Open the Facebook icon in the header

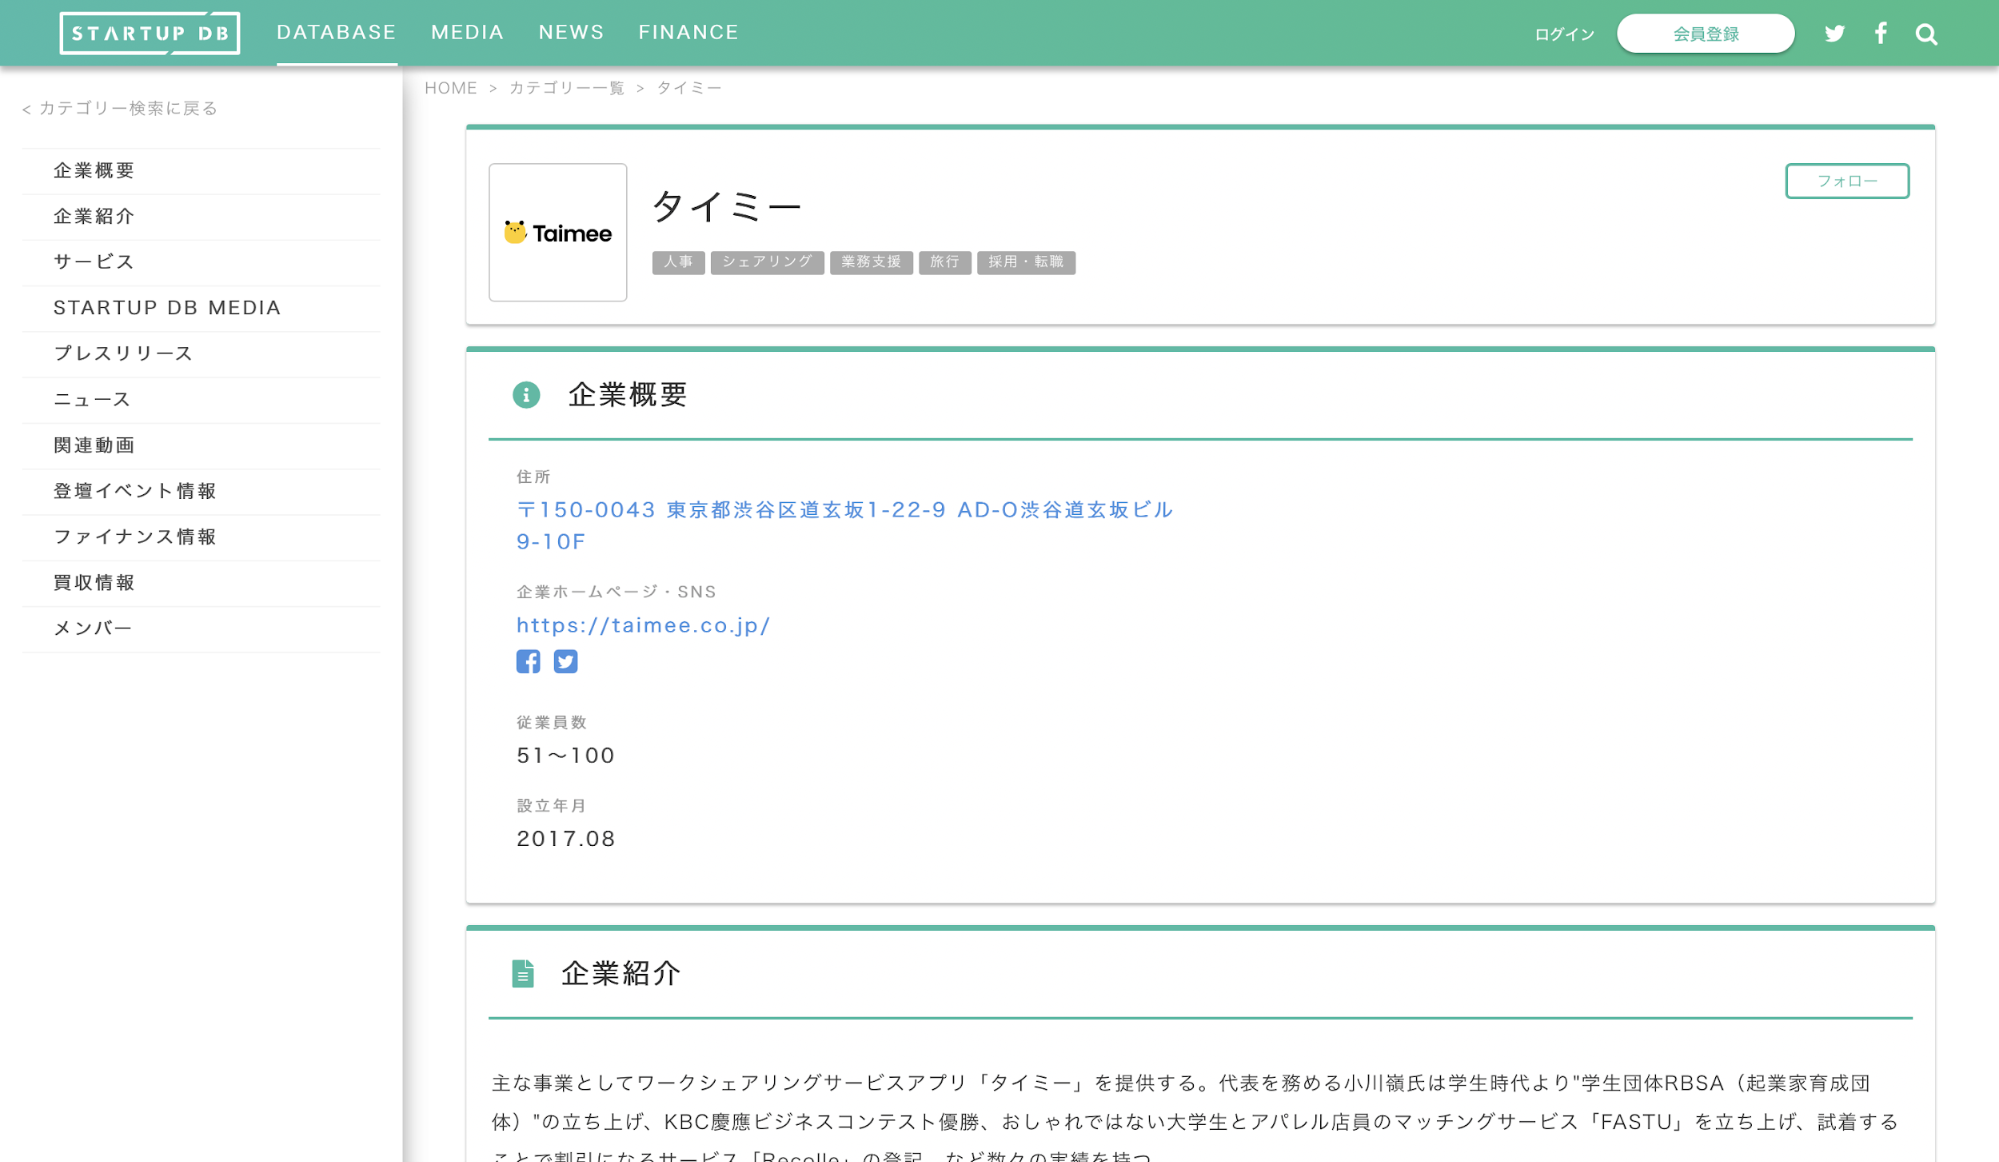[x=1881, y=32]
